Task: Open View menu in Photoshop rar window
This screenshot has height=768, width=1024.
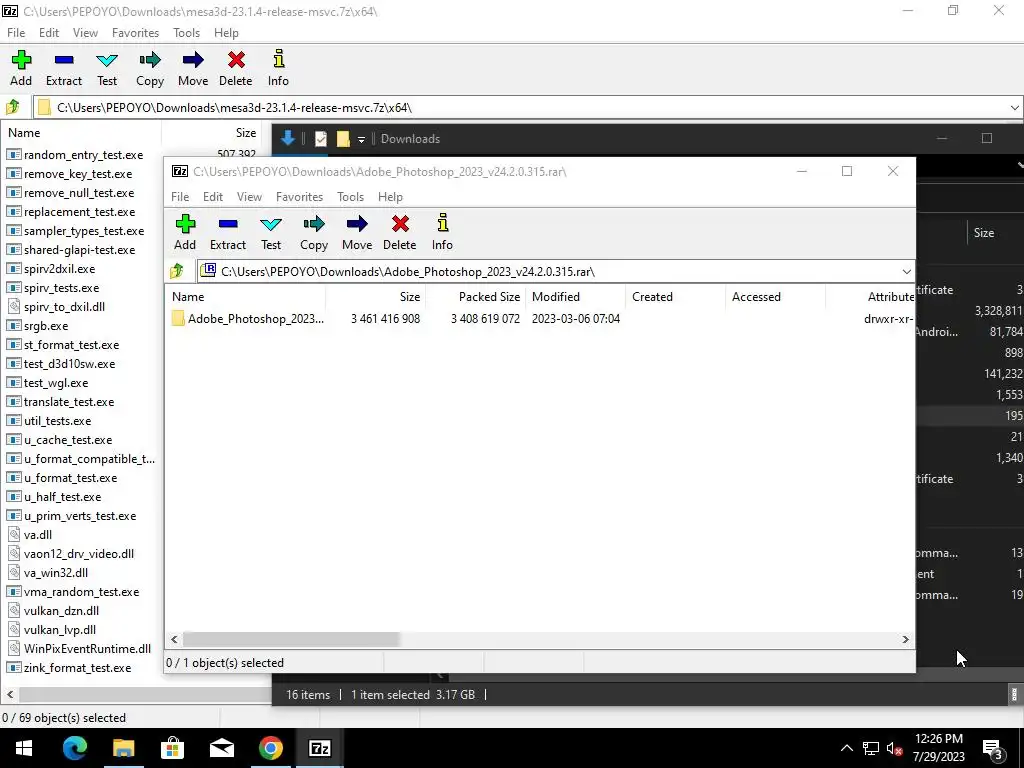Action: [249, 197]
